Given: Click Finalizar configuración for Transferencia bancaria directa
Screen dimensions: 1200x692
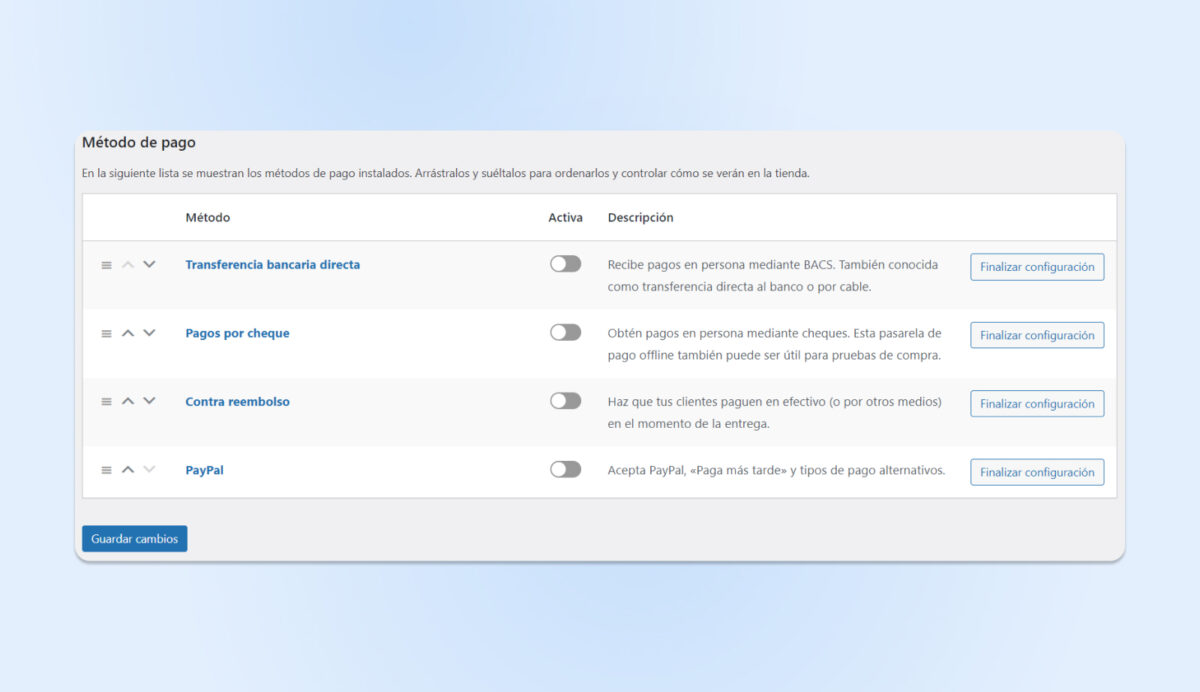Looking at the screenshot, I should click(x=1036, y=266).
